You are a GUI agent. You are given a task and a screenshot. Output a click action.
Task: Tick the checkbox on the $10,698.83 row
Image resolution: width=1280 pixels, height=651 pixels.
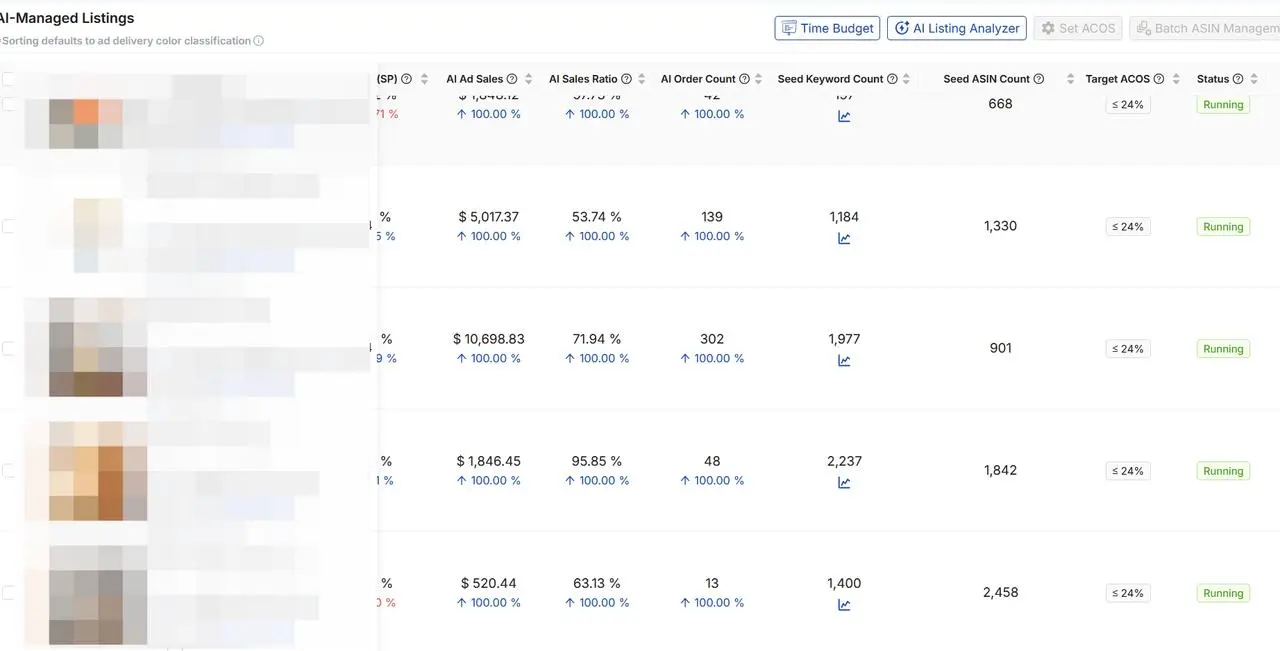tap(7, 348)
